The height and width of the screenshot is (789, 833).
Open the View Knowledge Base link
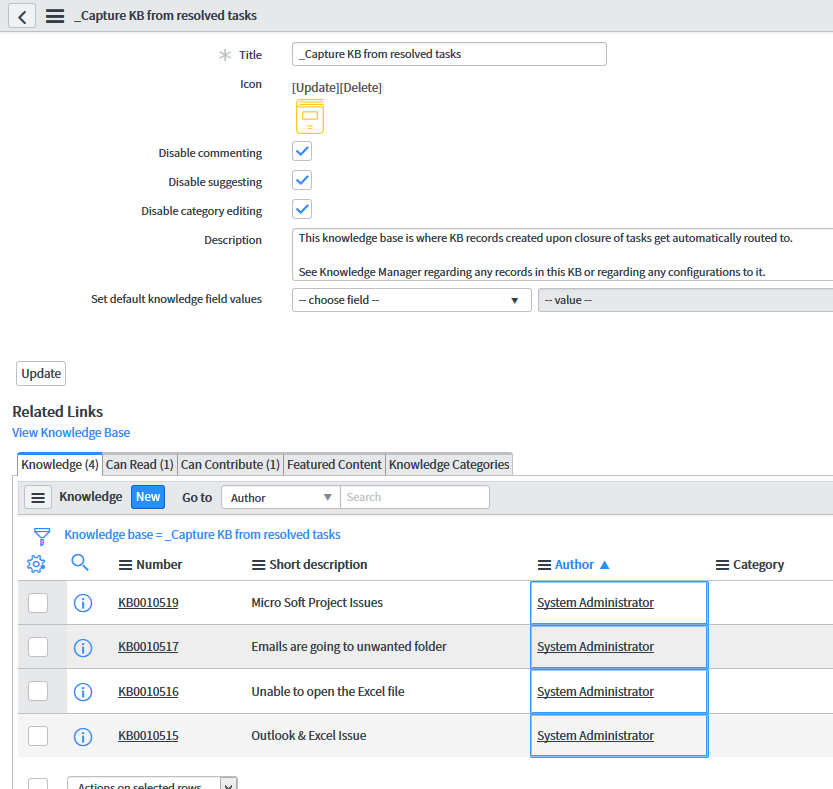click(71, 433)
